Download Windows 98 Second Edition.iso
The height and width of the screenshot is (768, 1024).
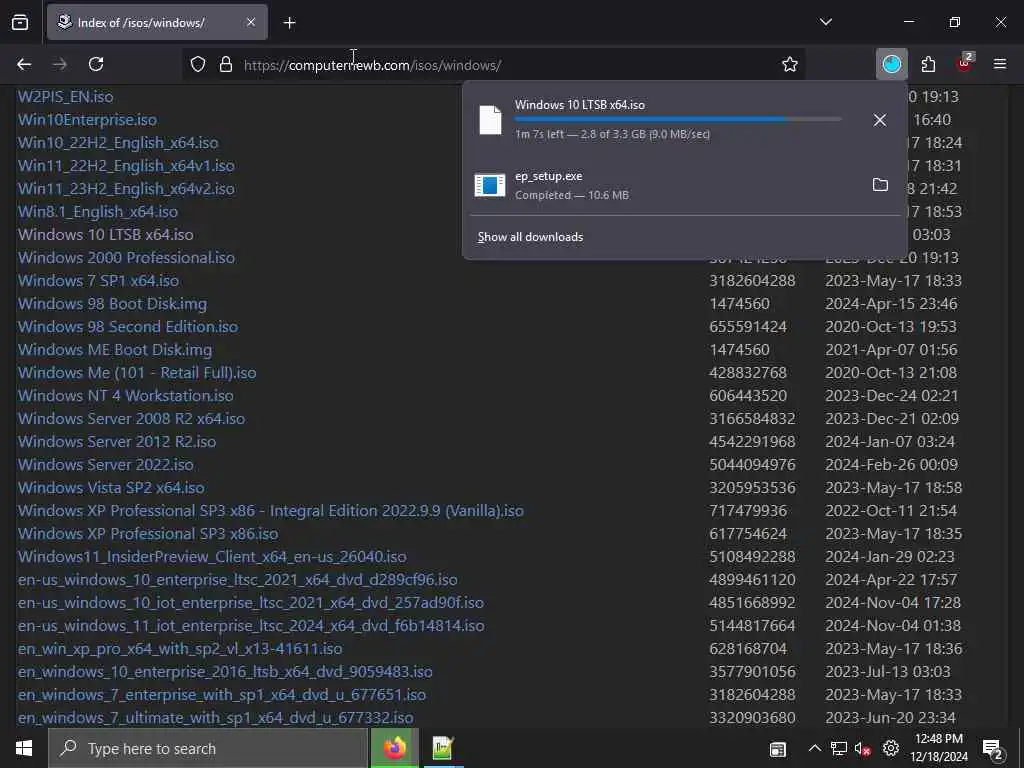click(127, 327)
